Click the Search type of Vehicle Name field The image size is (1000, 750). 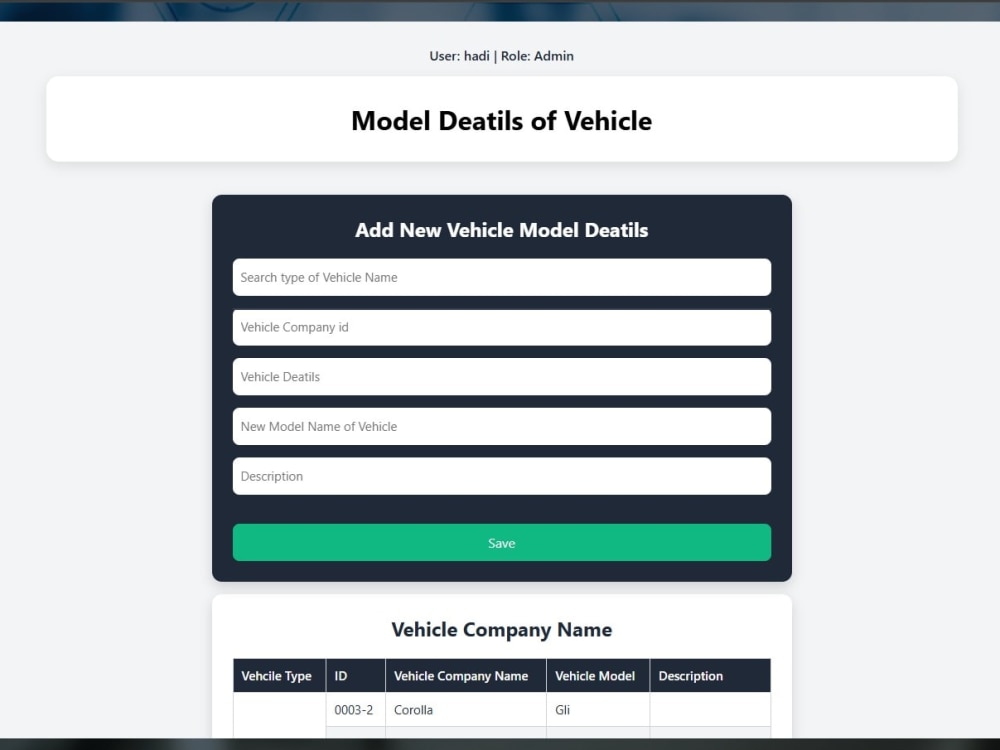[501, 277]
